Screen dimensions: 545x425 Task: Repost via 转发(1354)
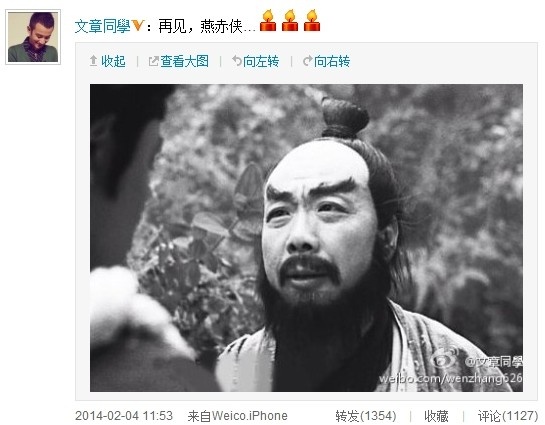point(366,416)
